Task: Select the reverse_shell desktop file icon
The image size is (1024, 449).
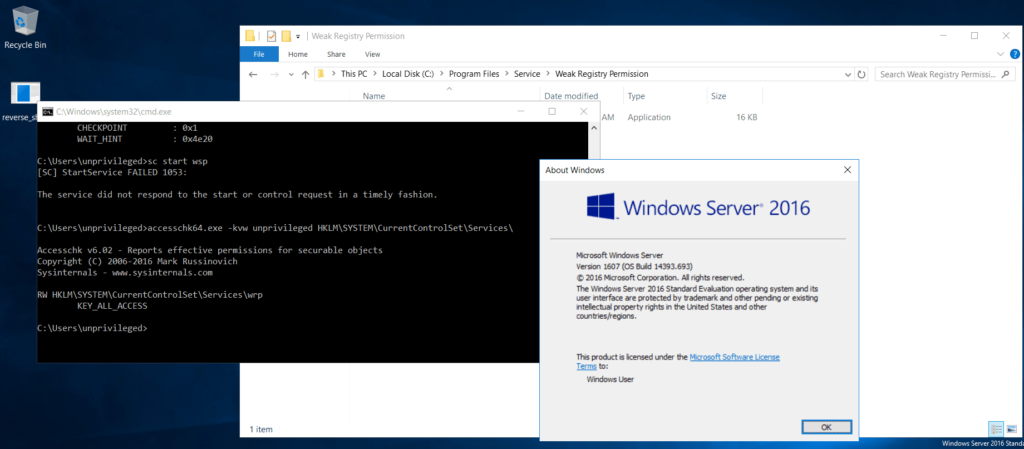Action: coord(25,102)
